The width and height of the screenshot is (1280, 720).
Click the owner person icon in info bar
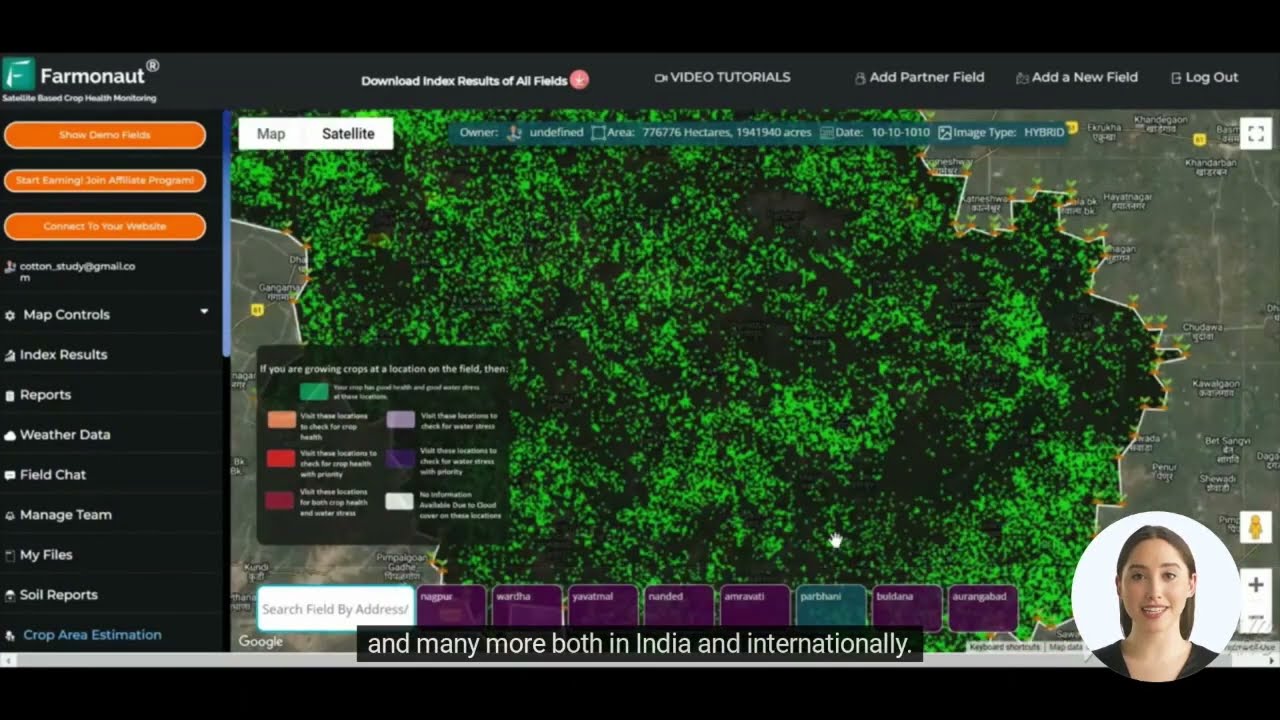coord(515,132)
